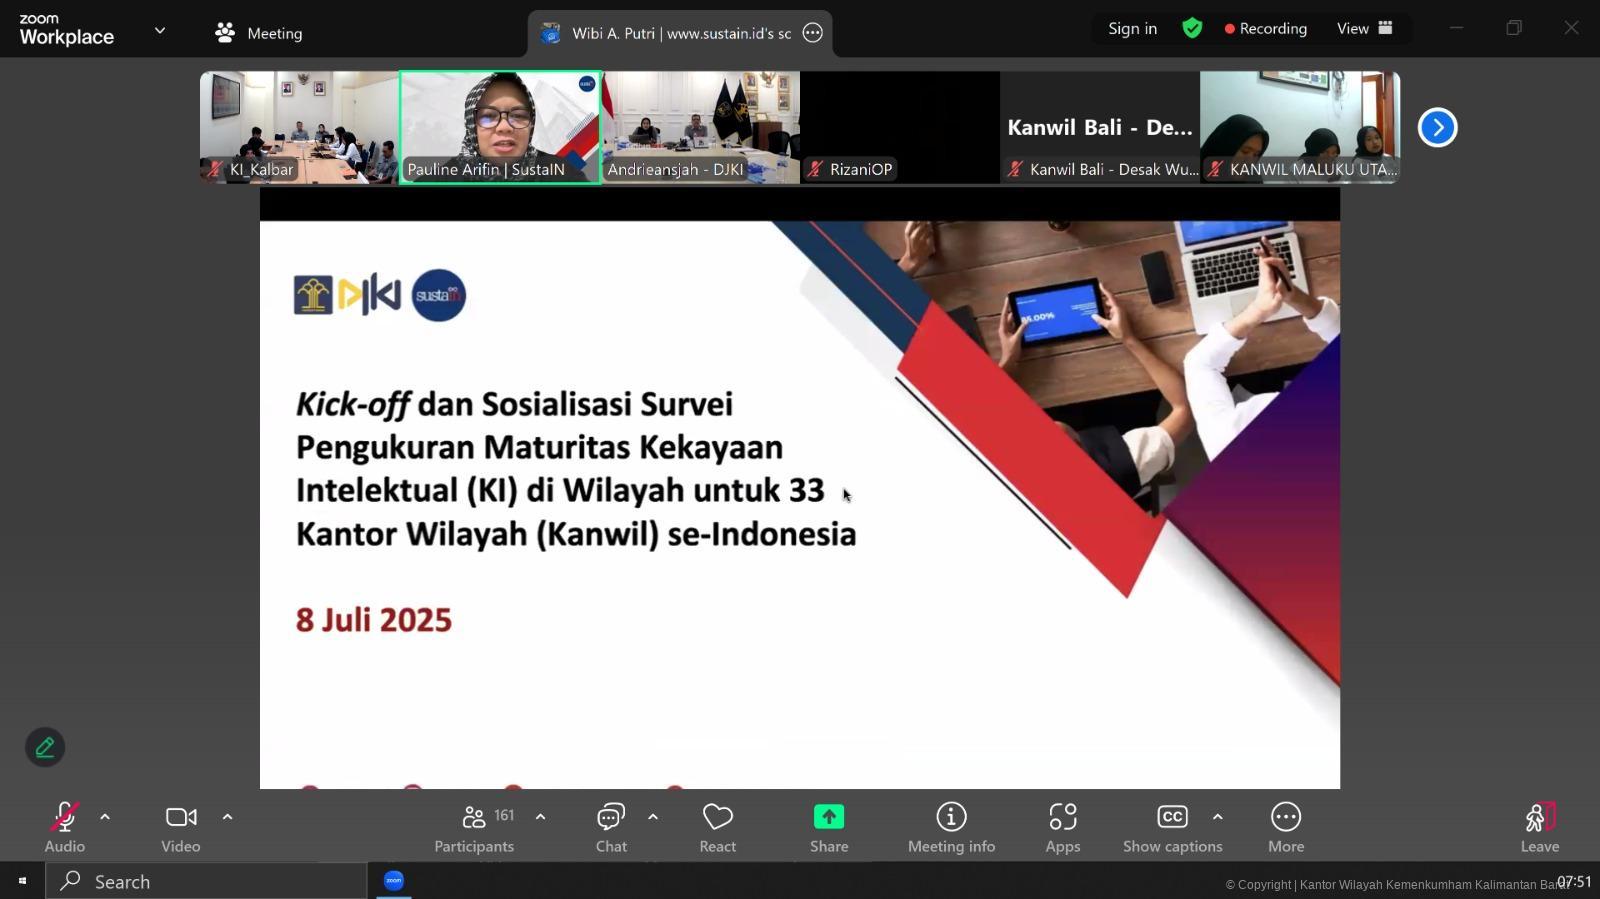Click the Sign in button

click(1132, 28)
